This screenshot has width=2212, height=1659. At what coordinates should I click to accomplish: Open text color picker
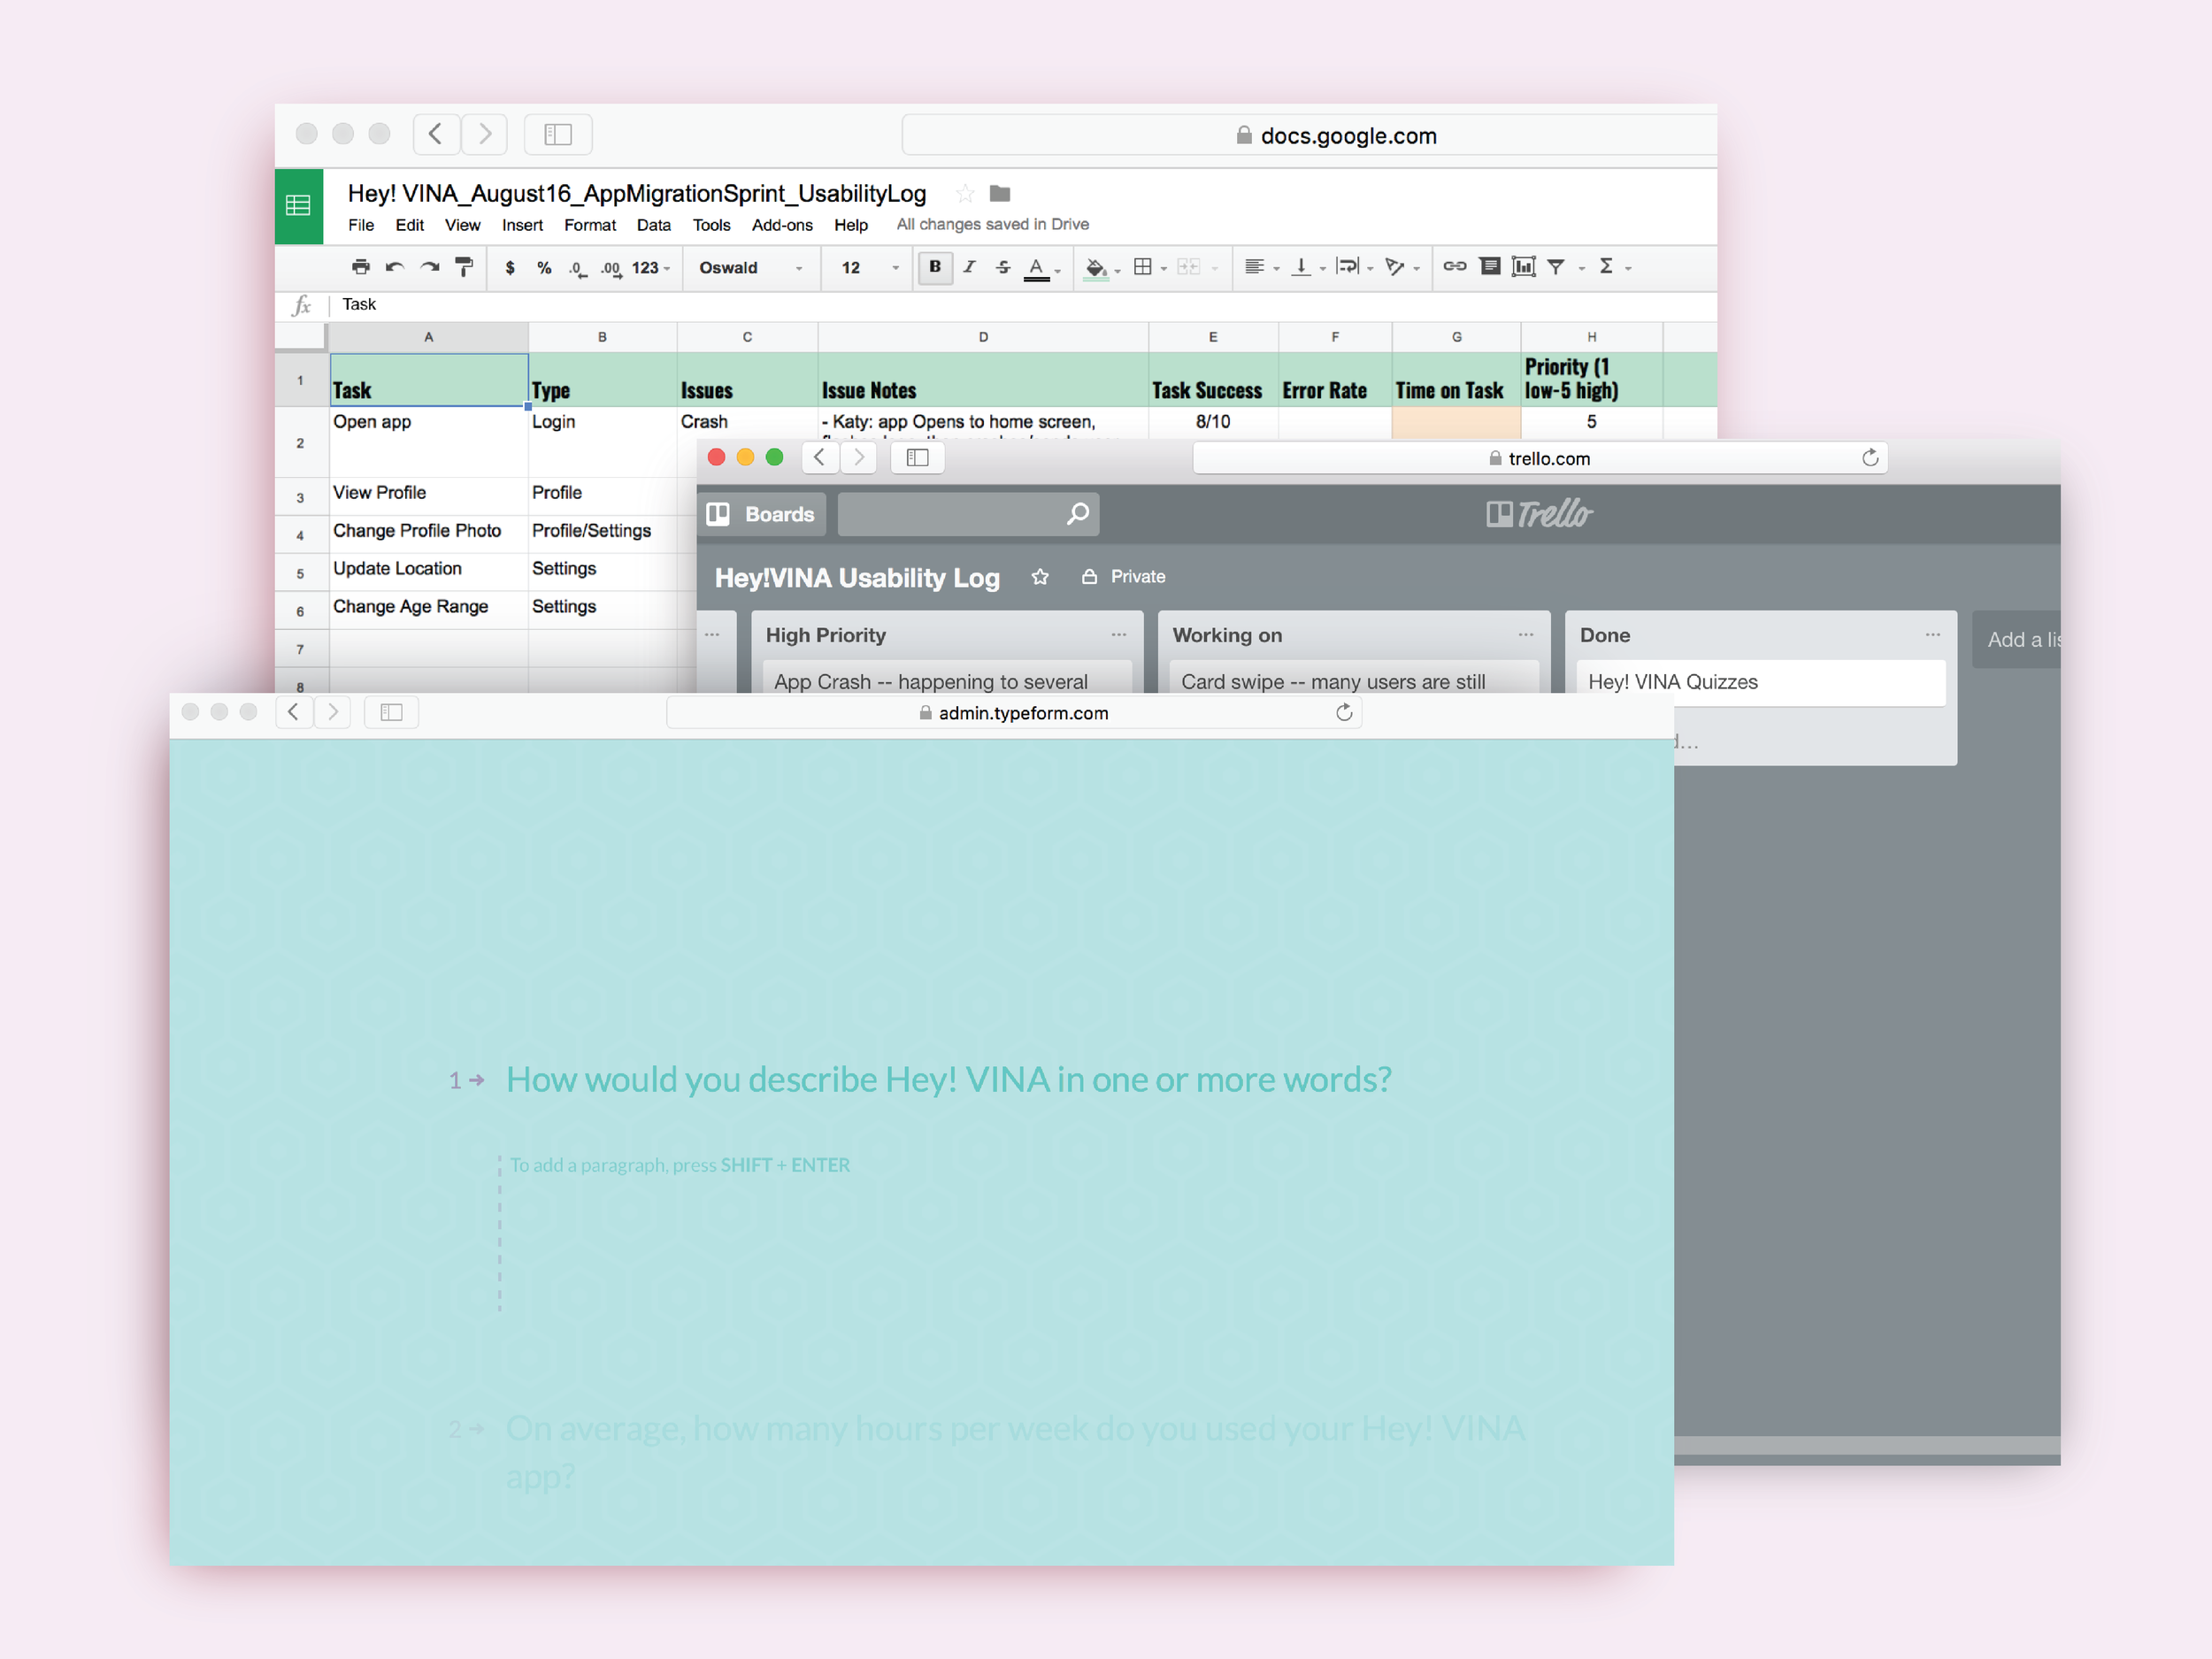[x=1042, y=268]
